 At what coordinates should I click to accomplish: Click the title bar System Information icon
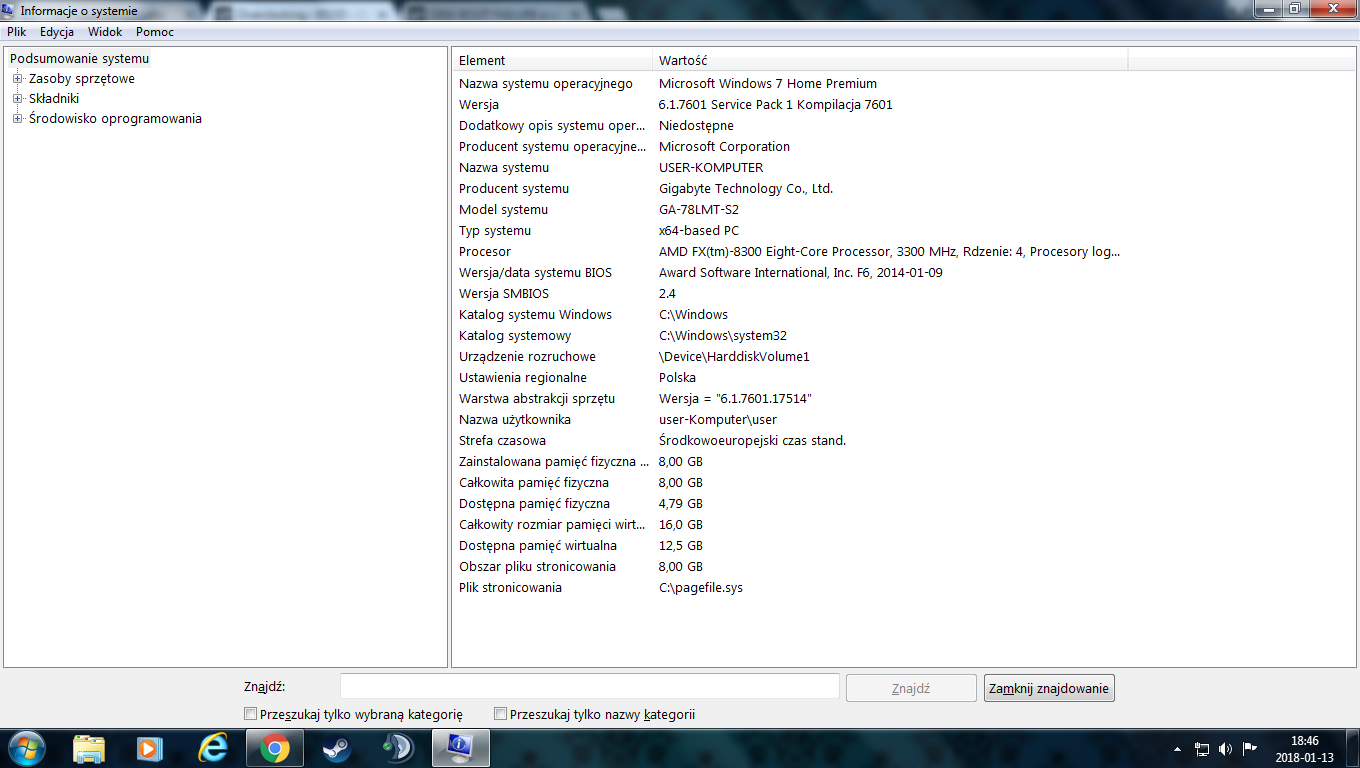pyautogui.click(x=10, y=11)
